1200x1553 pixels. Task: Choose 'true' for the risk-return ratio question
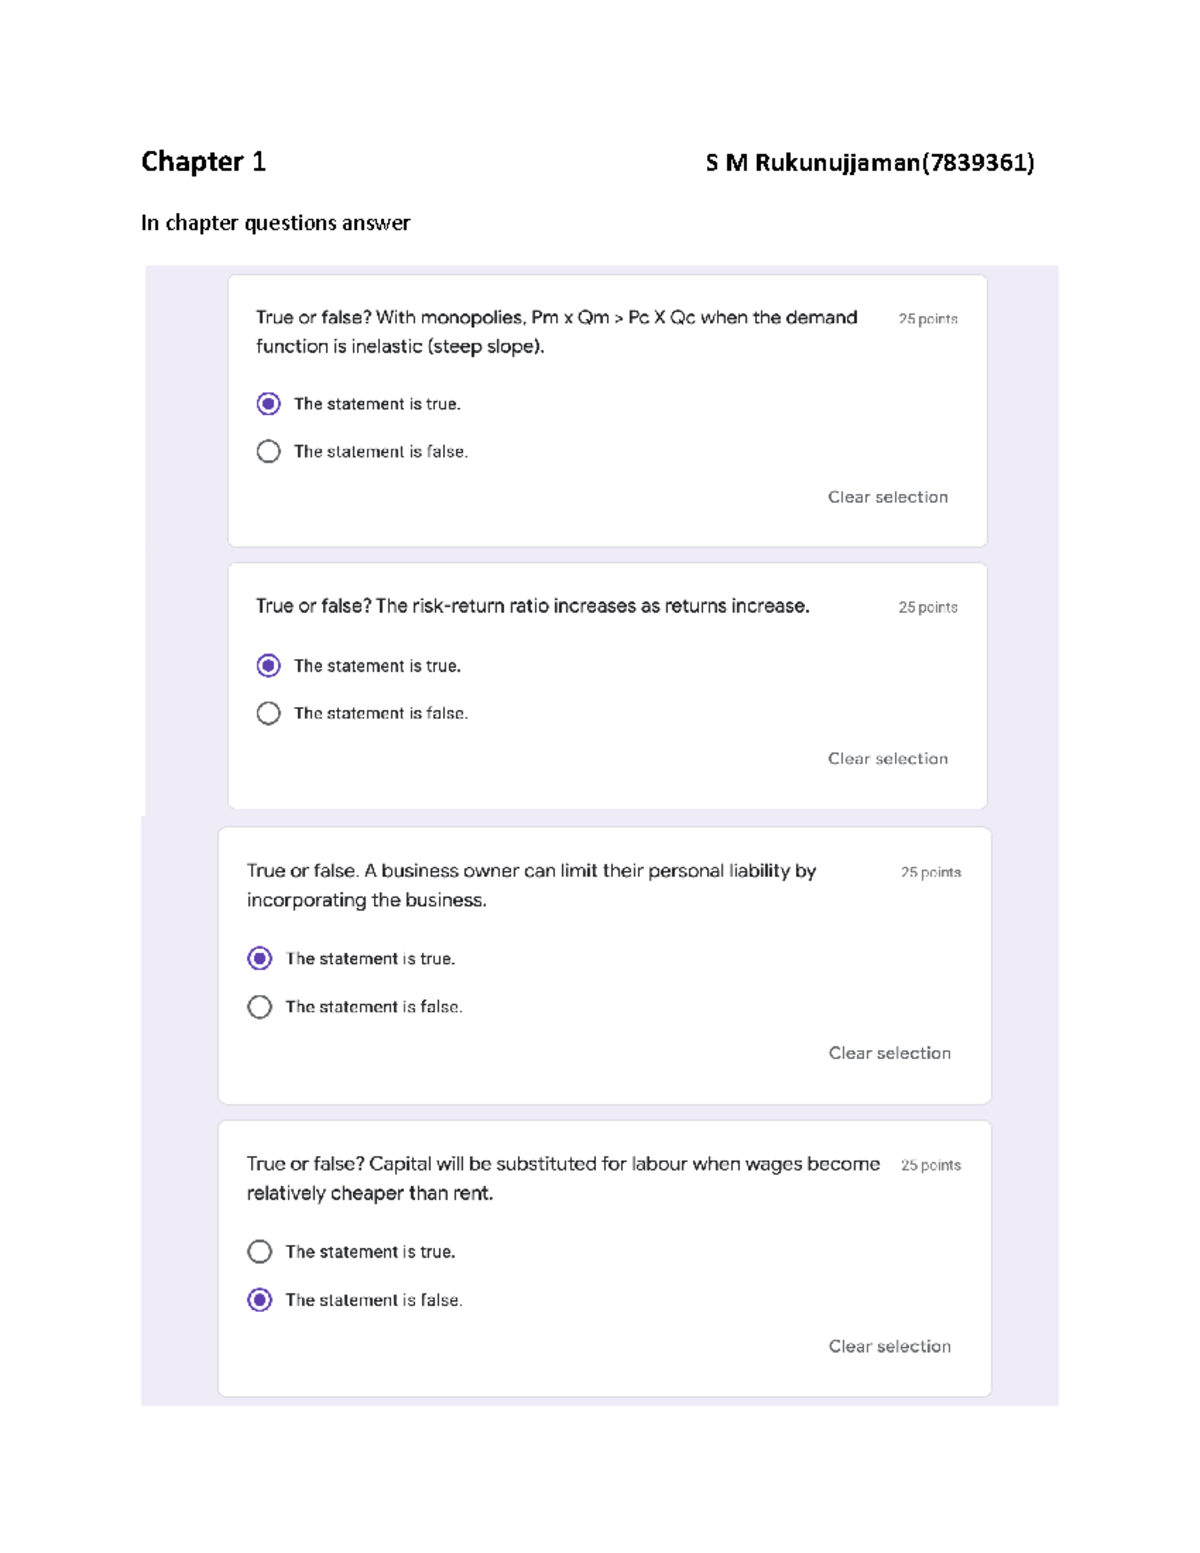268,666
